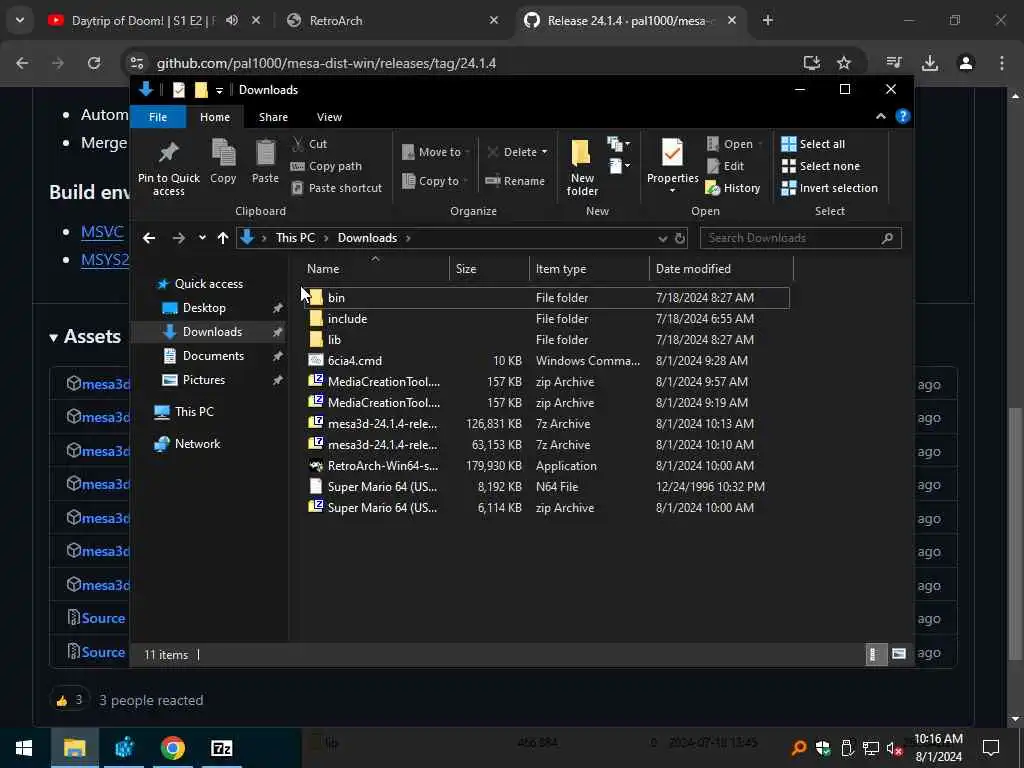1024x768 pixels.
Task: Sort by the Item type column header
Action: [588, 268]
